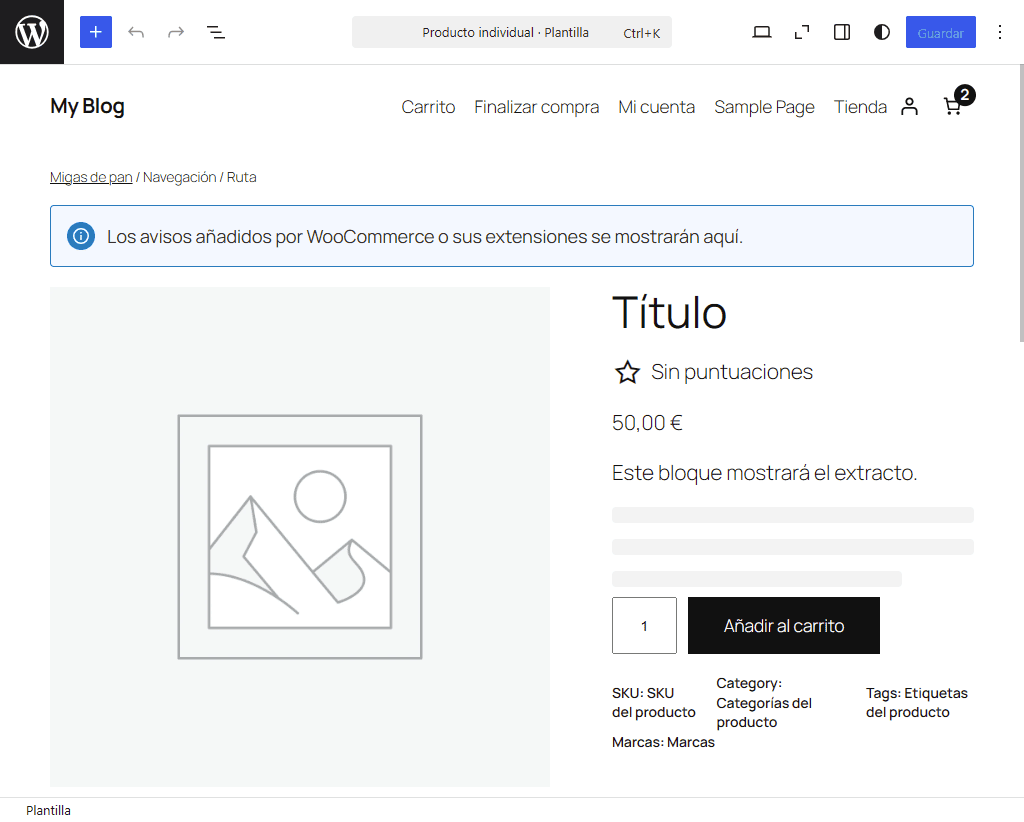
Task: Click the info icon in the notices block
Action: (81, 236)
